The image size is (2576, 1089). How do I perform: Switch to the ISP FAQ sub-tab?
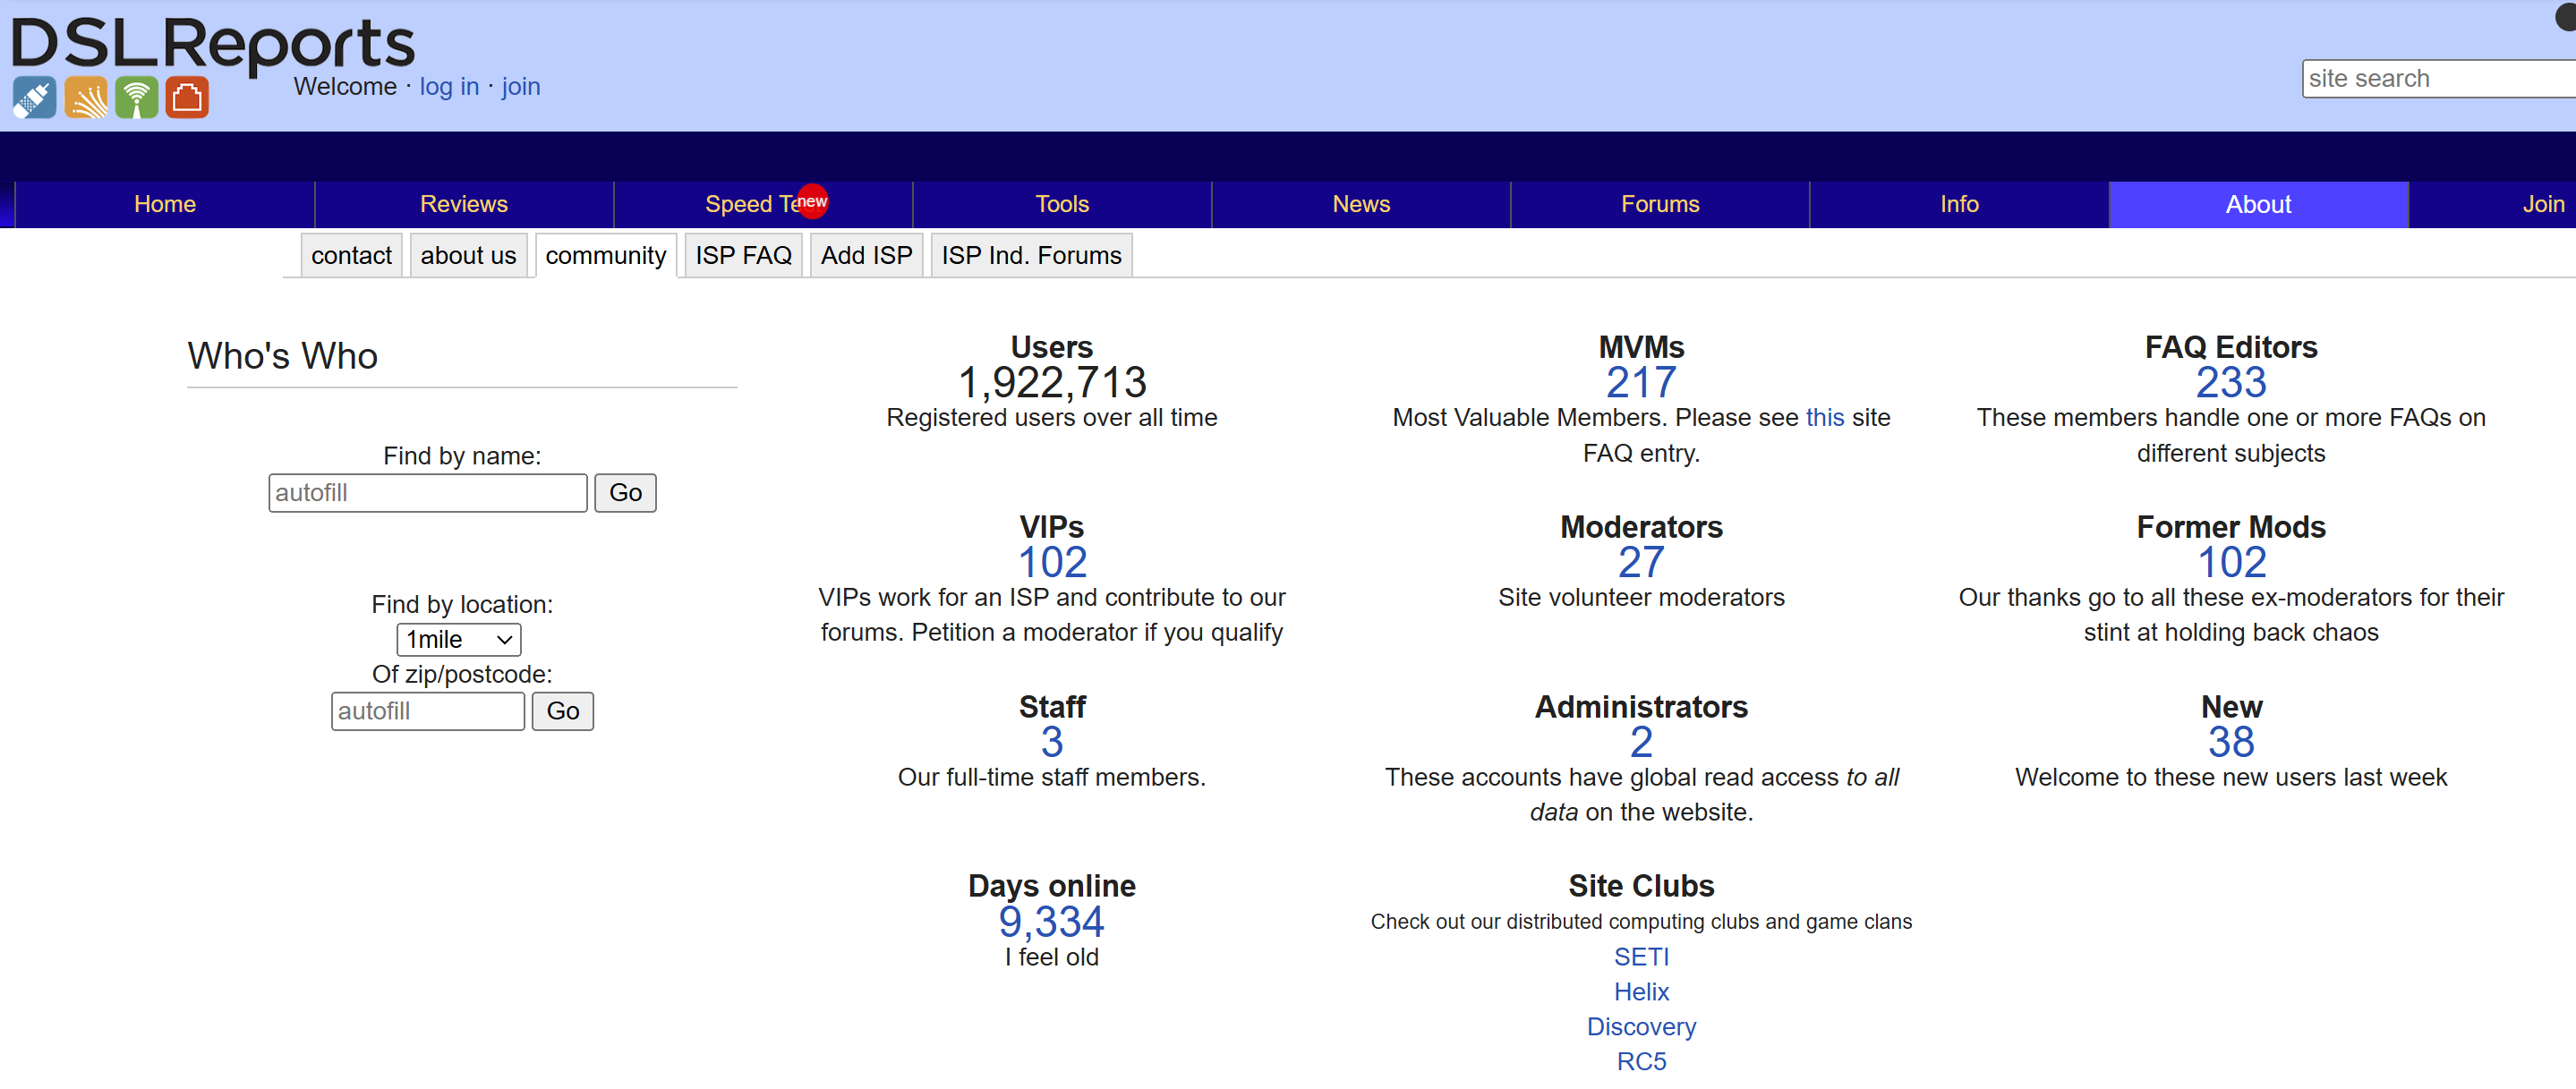tap(743, 255)
